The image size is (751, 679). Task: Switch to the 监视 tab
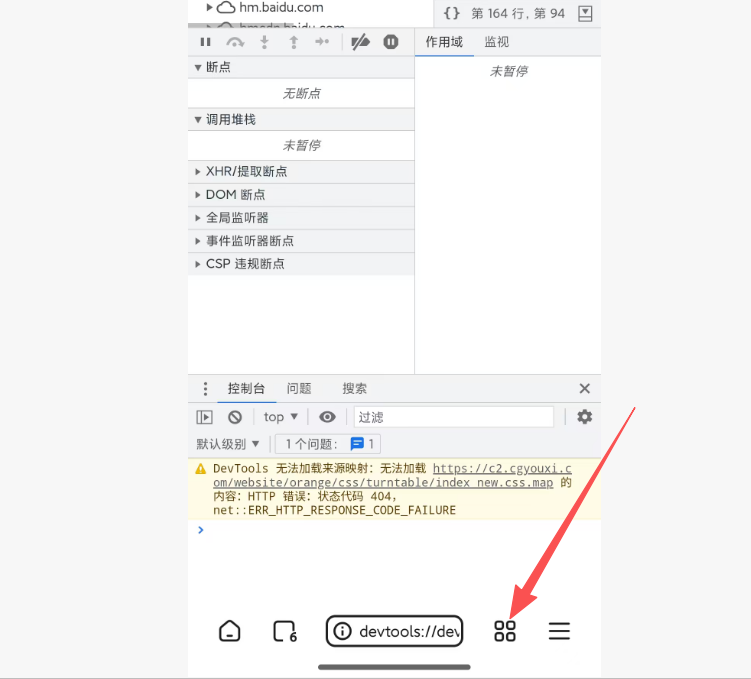tap(496, 42)
